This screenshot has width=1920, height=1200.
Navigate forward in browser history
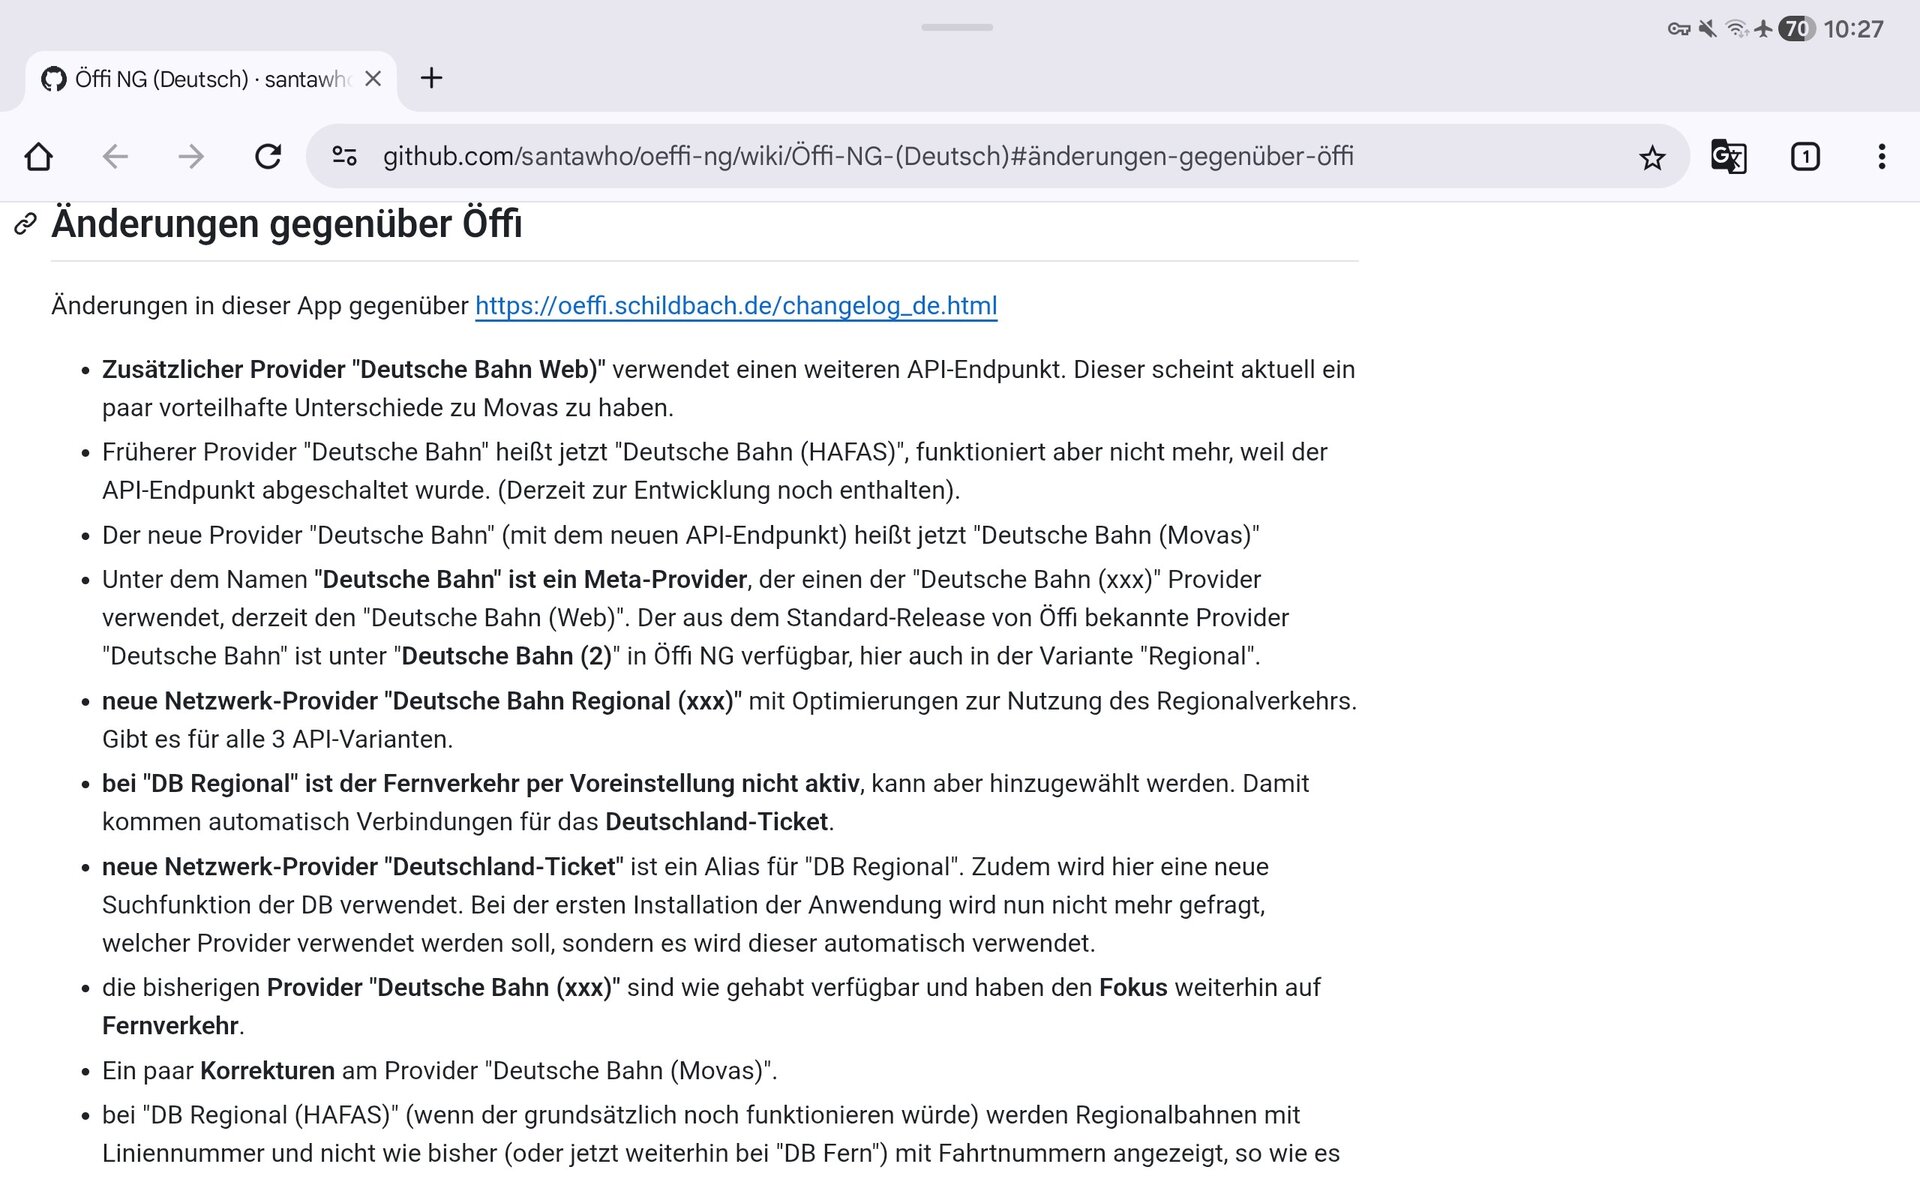[191, 157]
